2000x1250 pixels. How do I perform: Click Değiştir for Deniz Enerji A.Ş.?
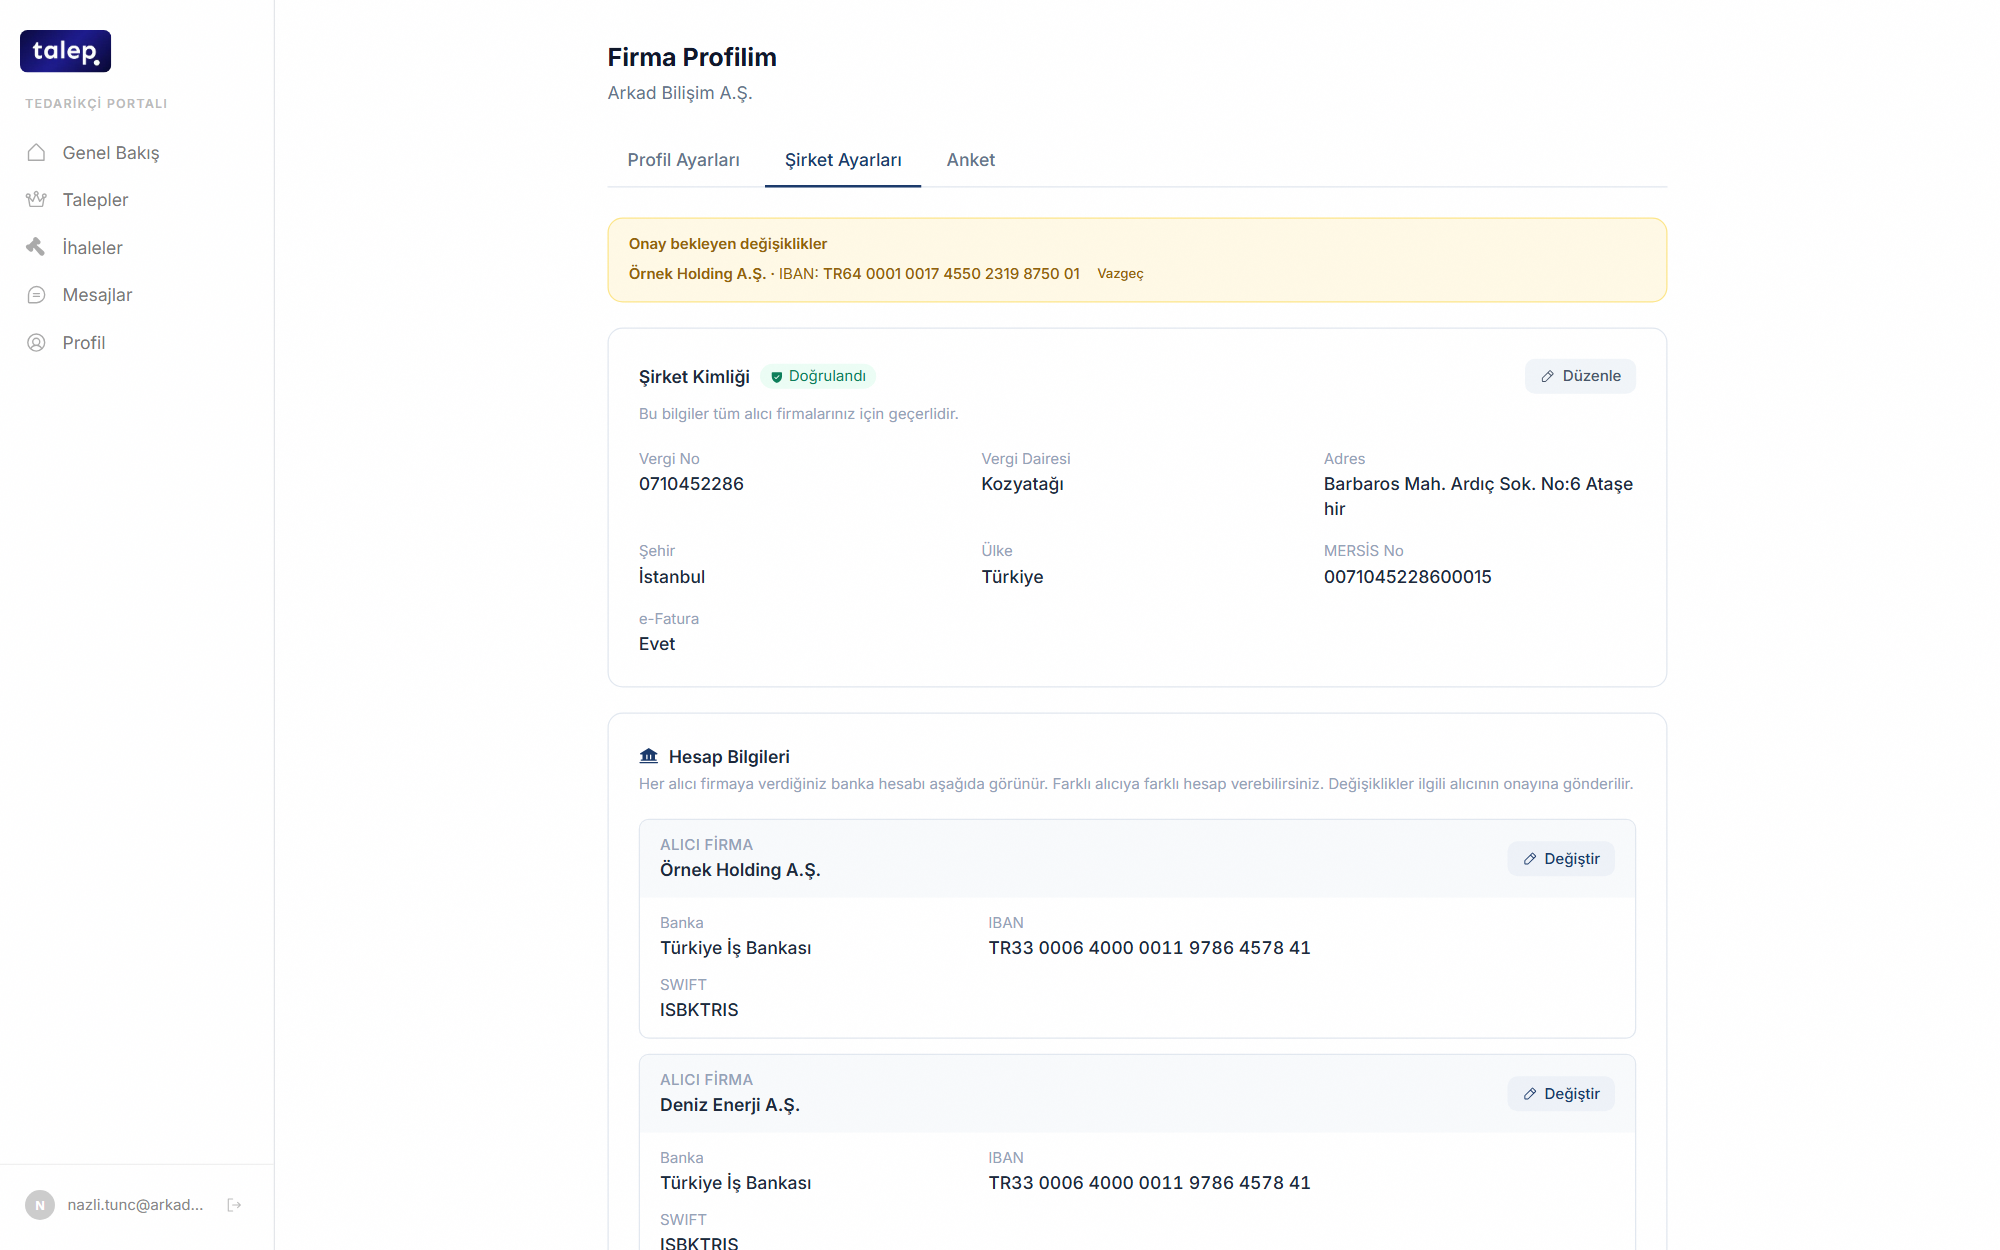click(x=1561, y=1094)
